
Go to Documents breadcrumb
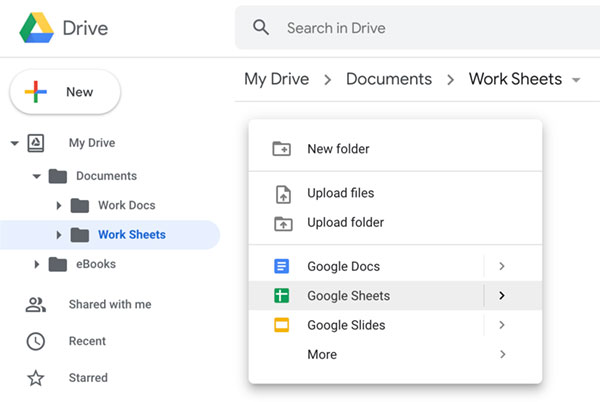(x=389, y=79)
